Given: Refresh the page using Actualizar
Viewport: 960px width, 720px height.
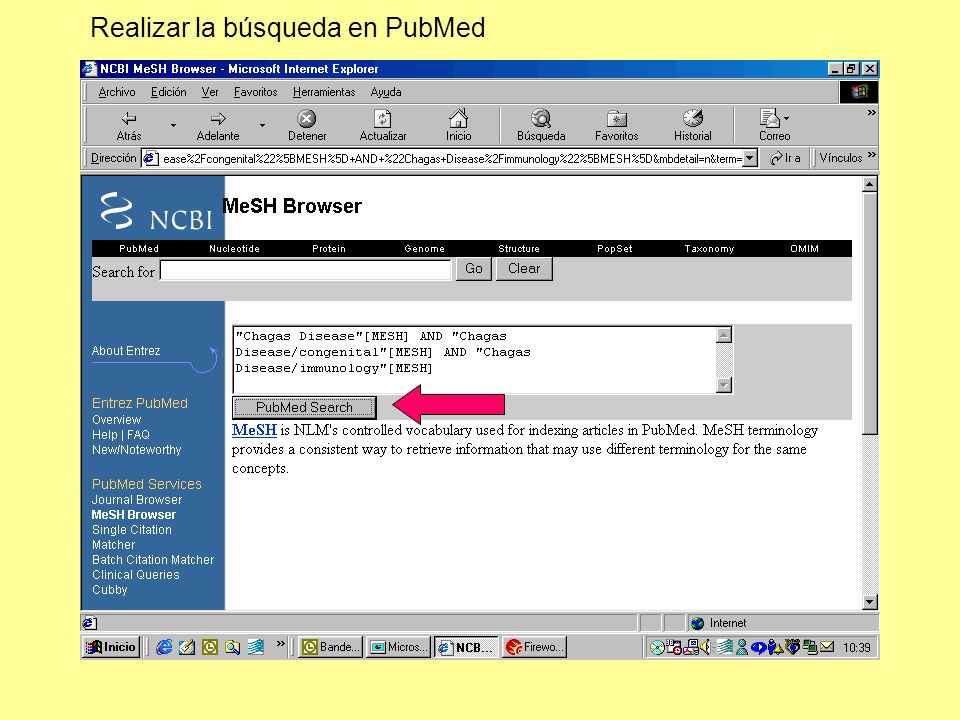Looking at the screenshot, I should [x=383, y=126].
